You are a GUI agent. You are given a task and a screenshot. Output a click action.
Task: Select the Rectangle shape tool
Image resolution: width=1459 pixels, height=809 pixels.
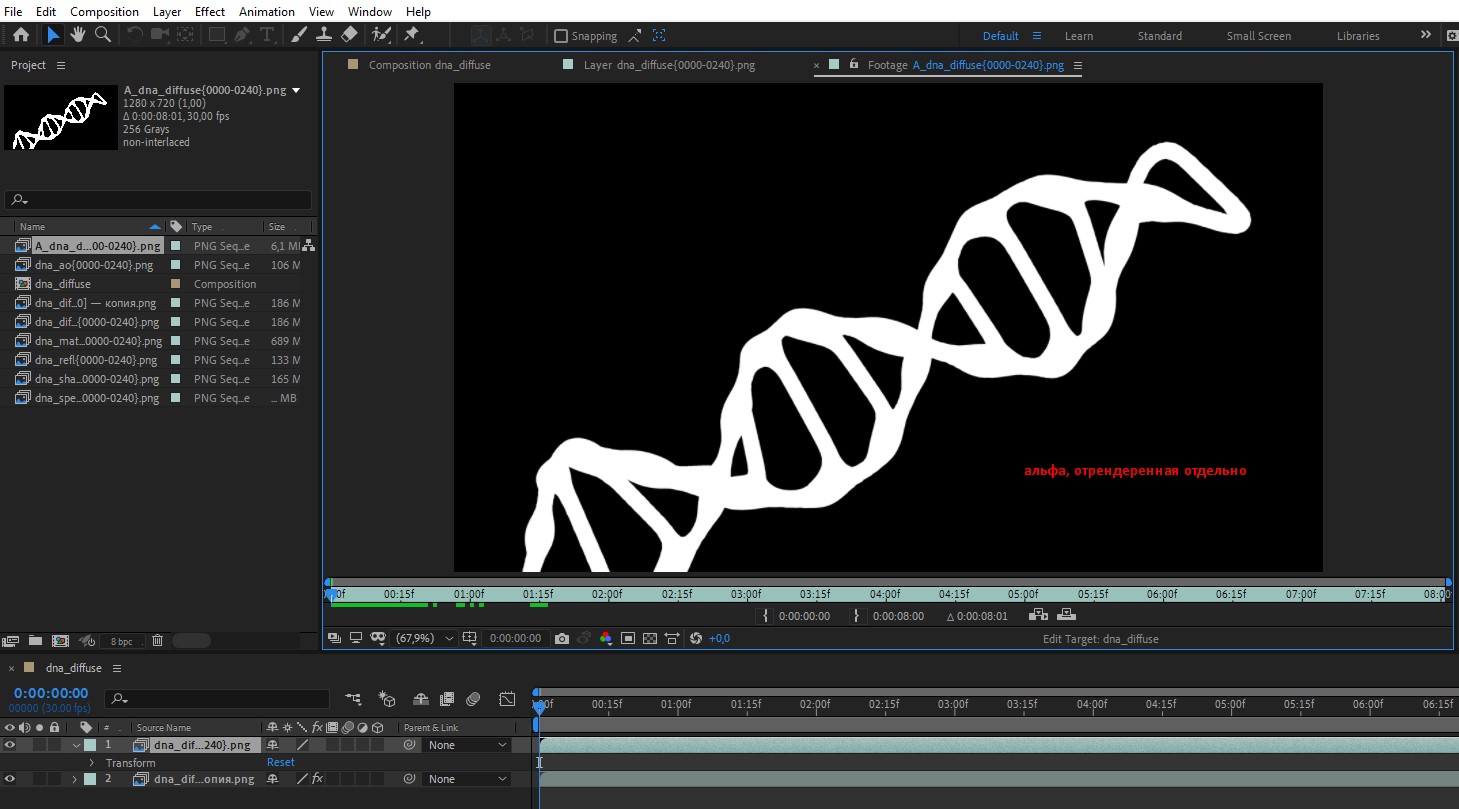tap(215, 35)
